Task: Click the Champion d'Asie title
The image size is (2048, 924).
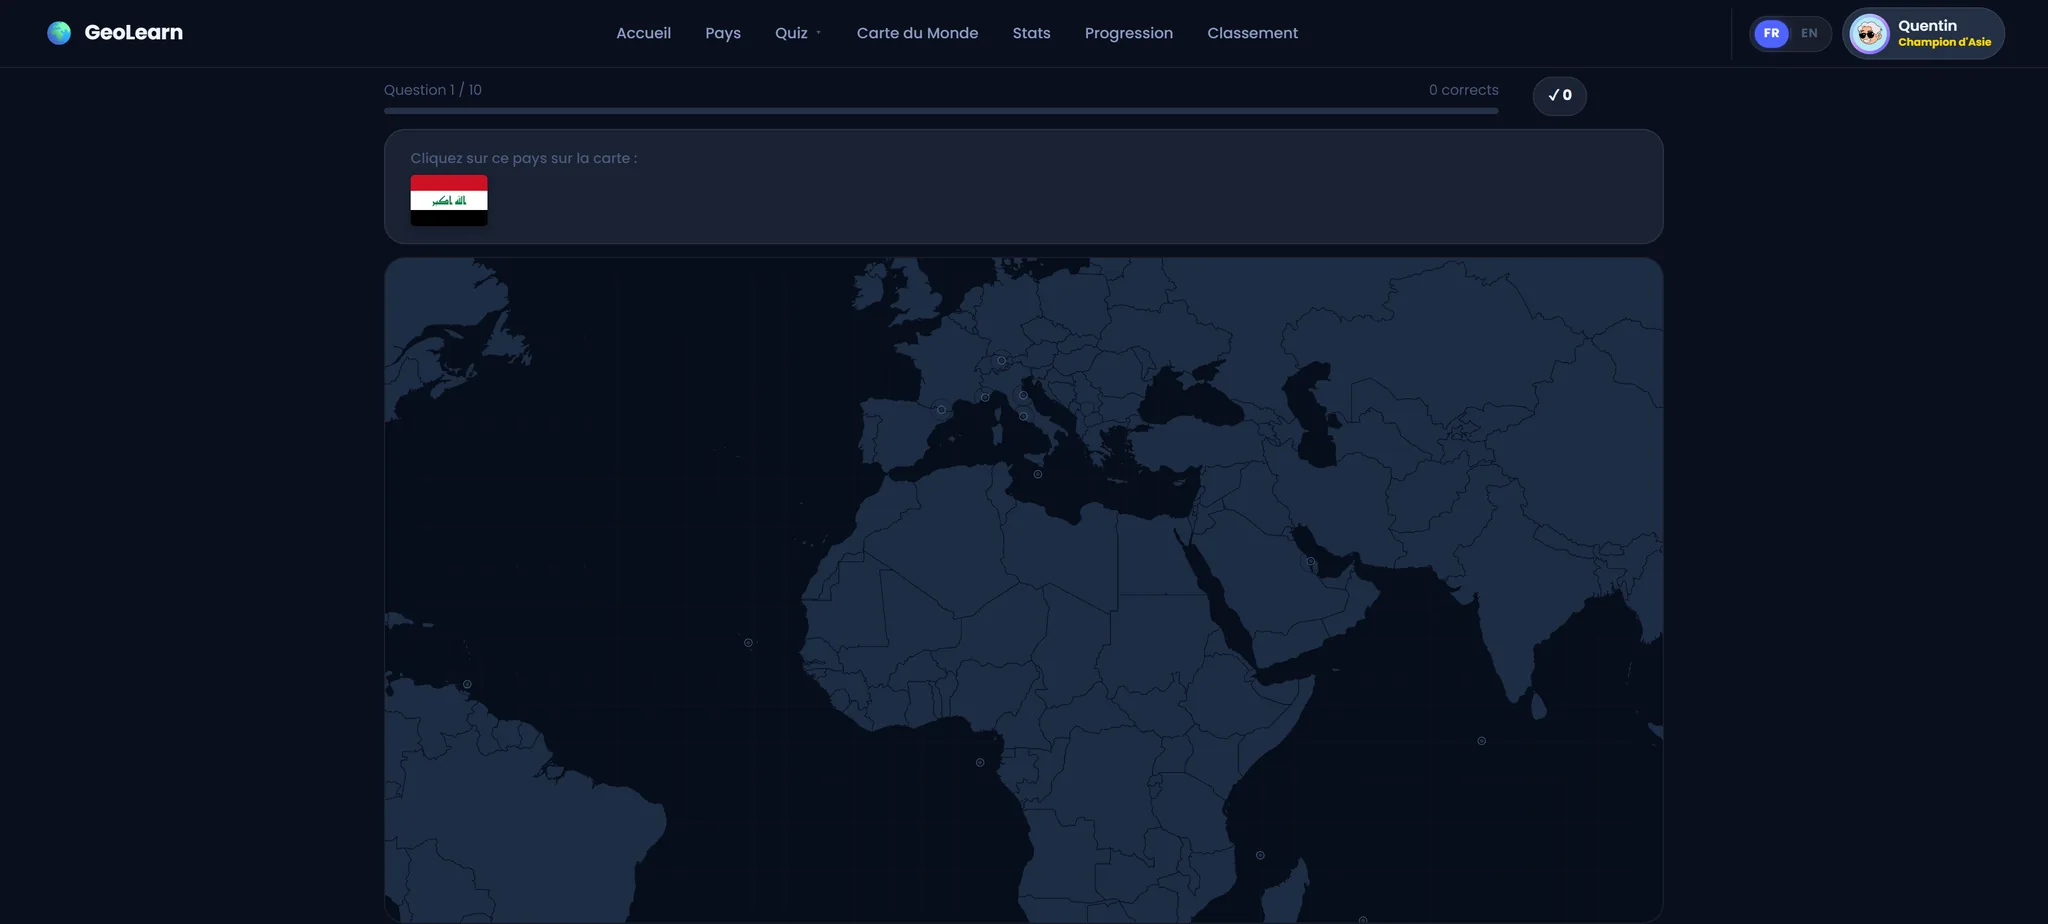Action: coord(1944,42)
